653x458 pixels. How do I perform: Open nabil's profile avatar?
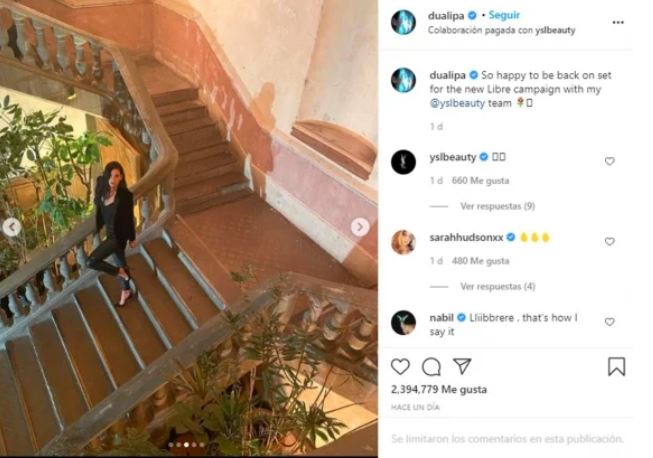pyautogui.click(x=403, y=323)
